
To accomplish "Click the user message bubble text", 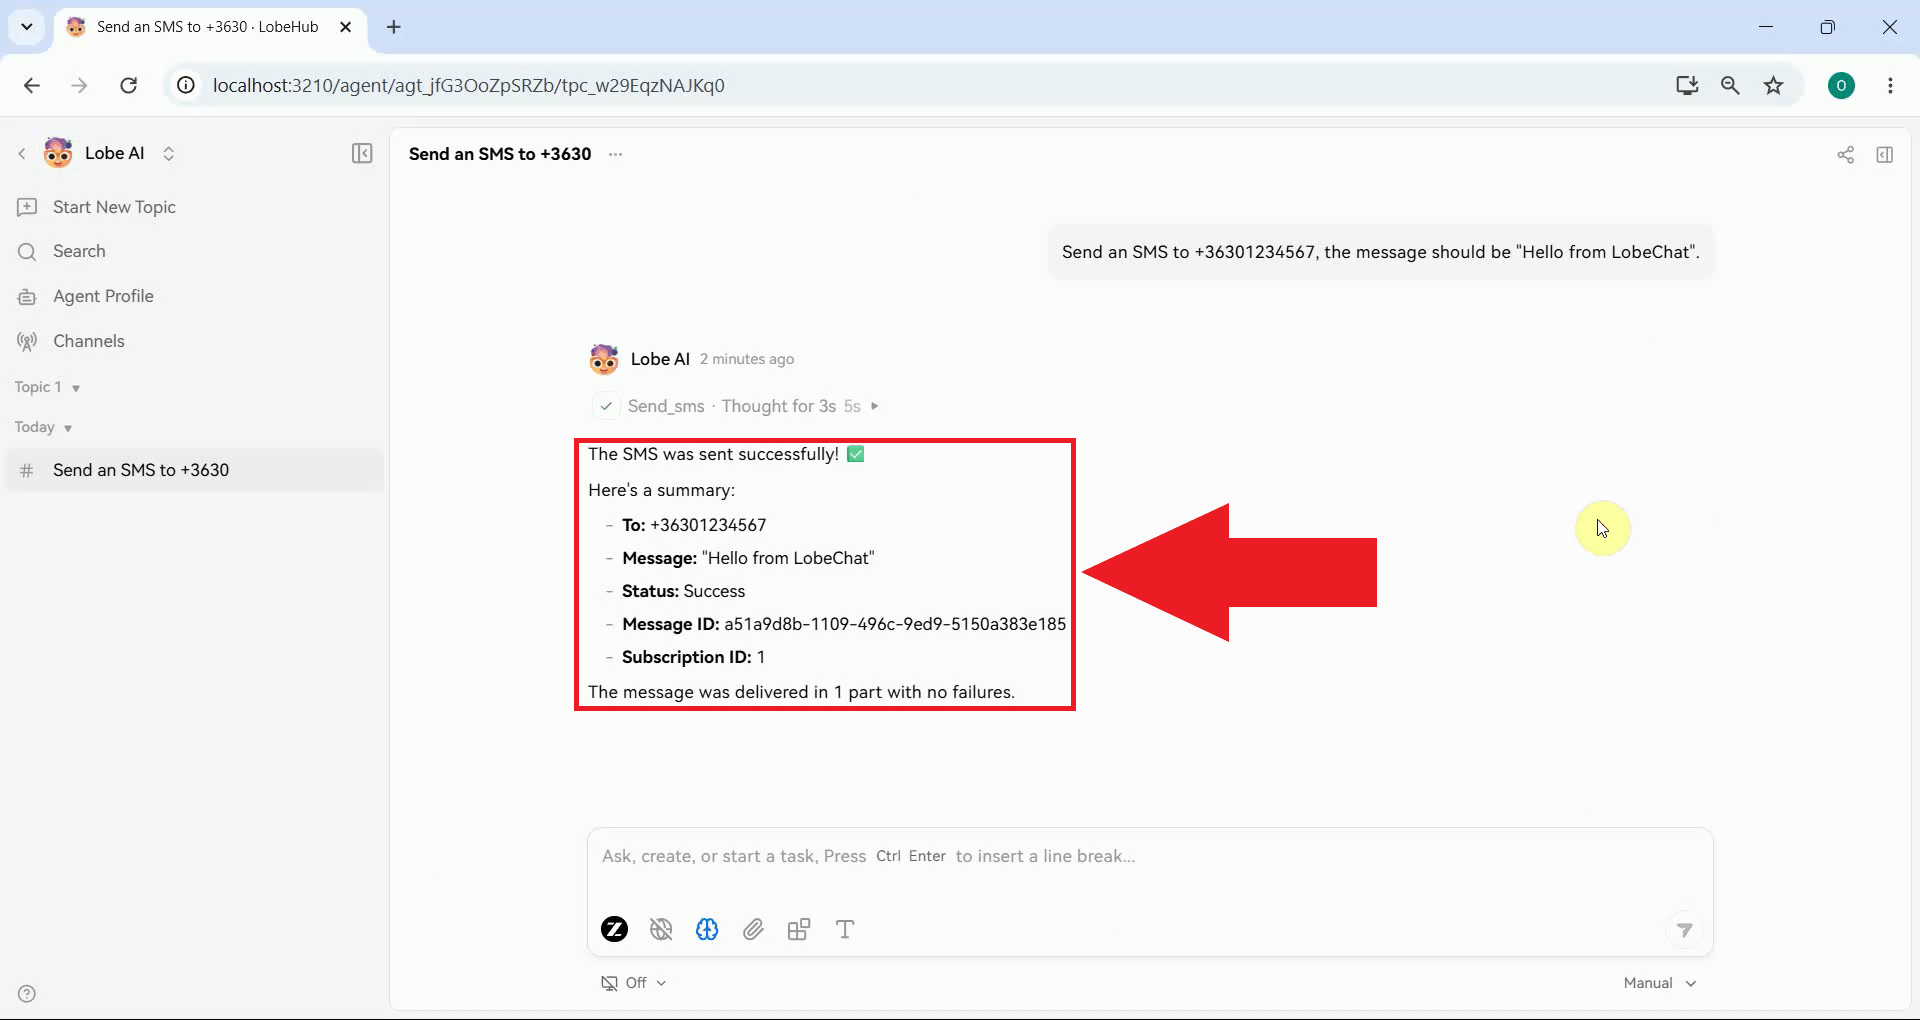I will coord(1381,252).
